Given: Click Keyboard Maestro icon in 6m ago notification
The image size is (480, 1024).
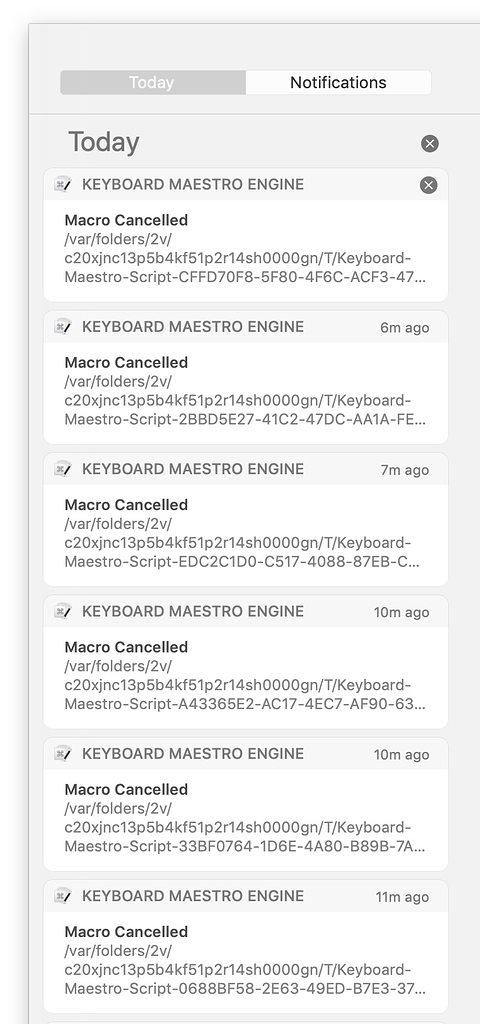Looking at the screenshot, I should 63,327.
